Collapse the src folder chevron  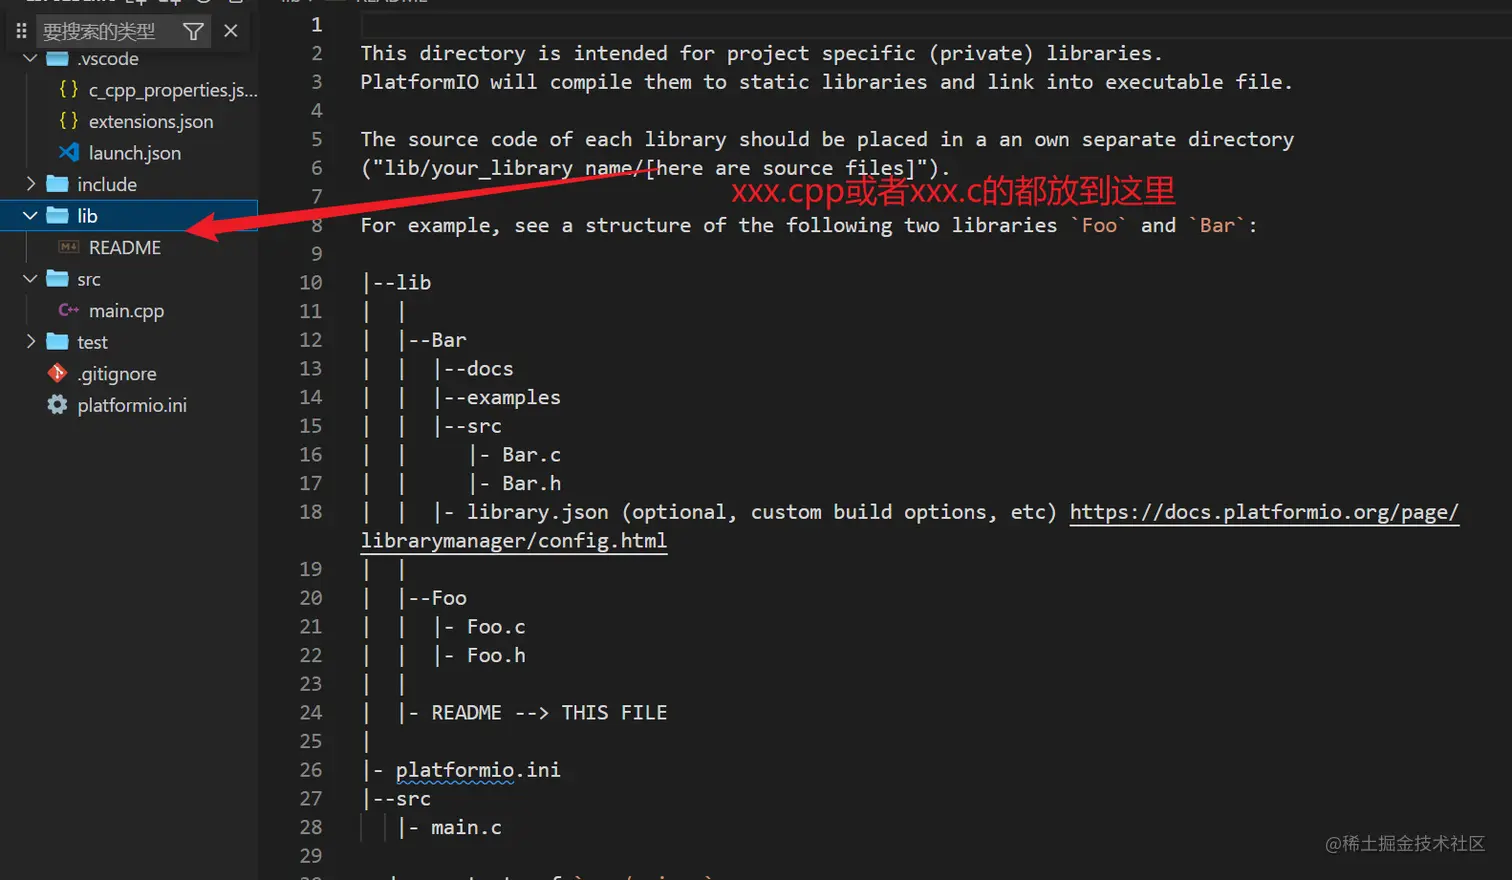click(30, 279)
